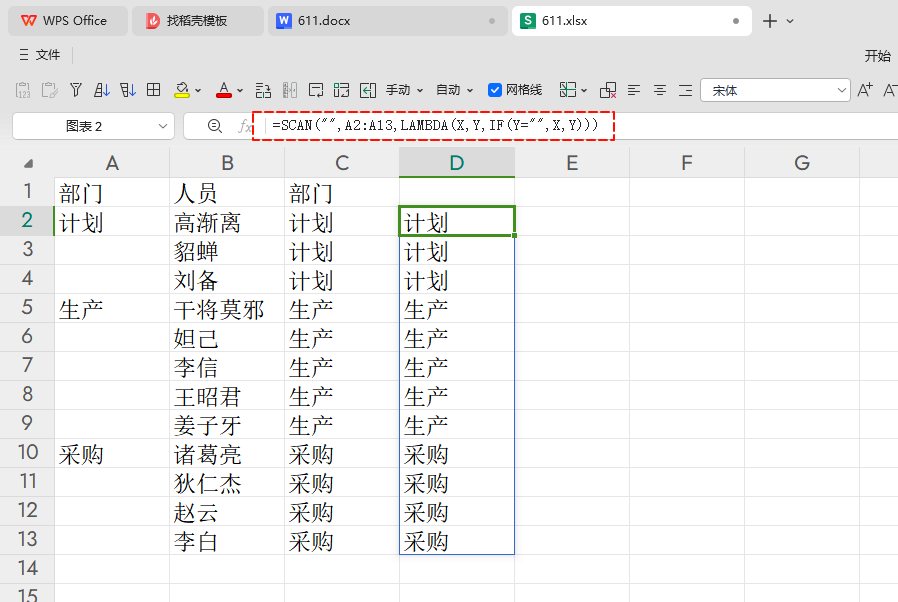
Task: Align text right
Action: pyautogui.click(x=686, y=90)
